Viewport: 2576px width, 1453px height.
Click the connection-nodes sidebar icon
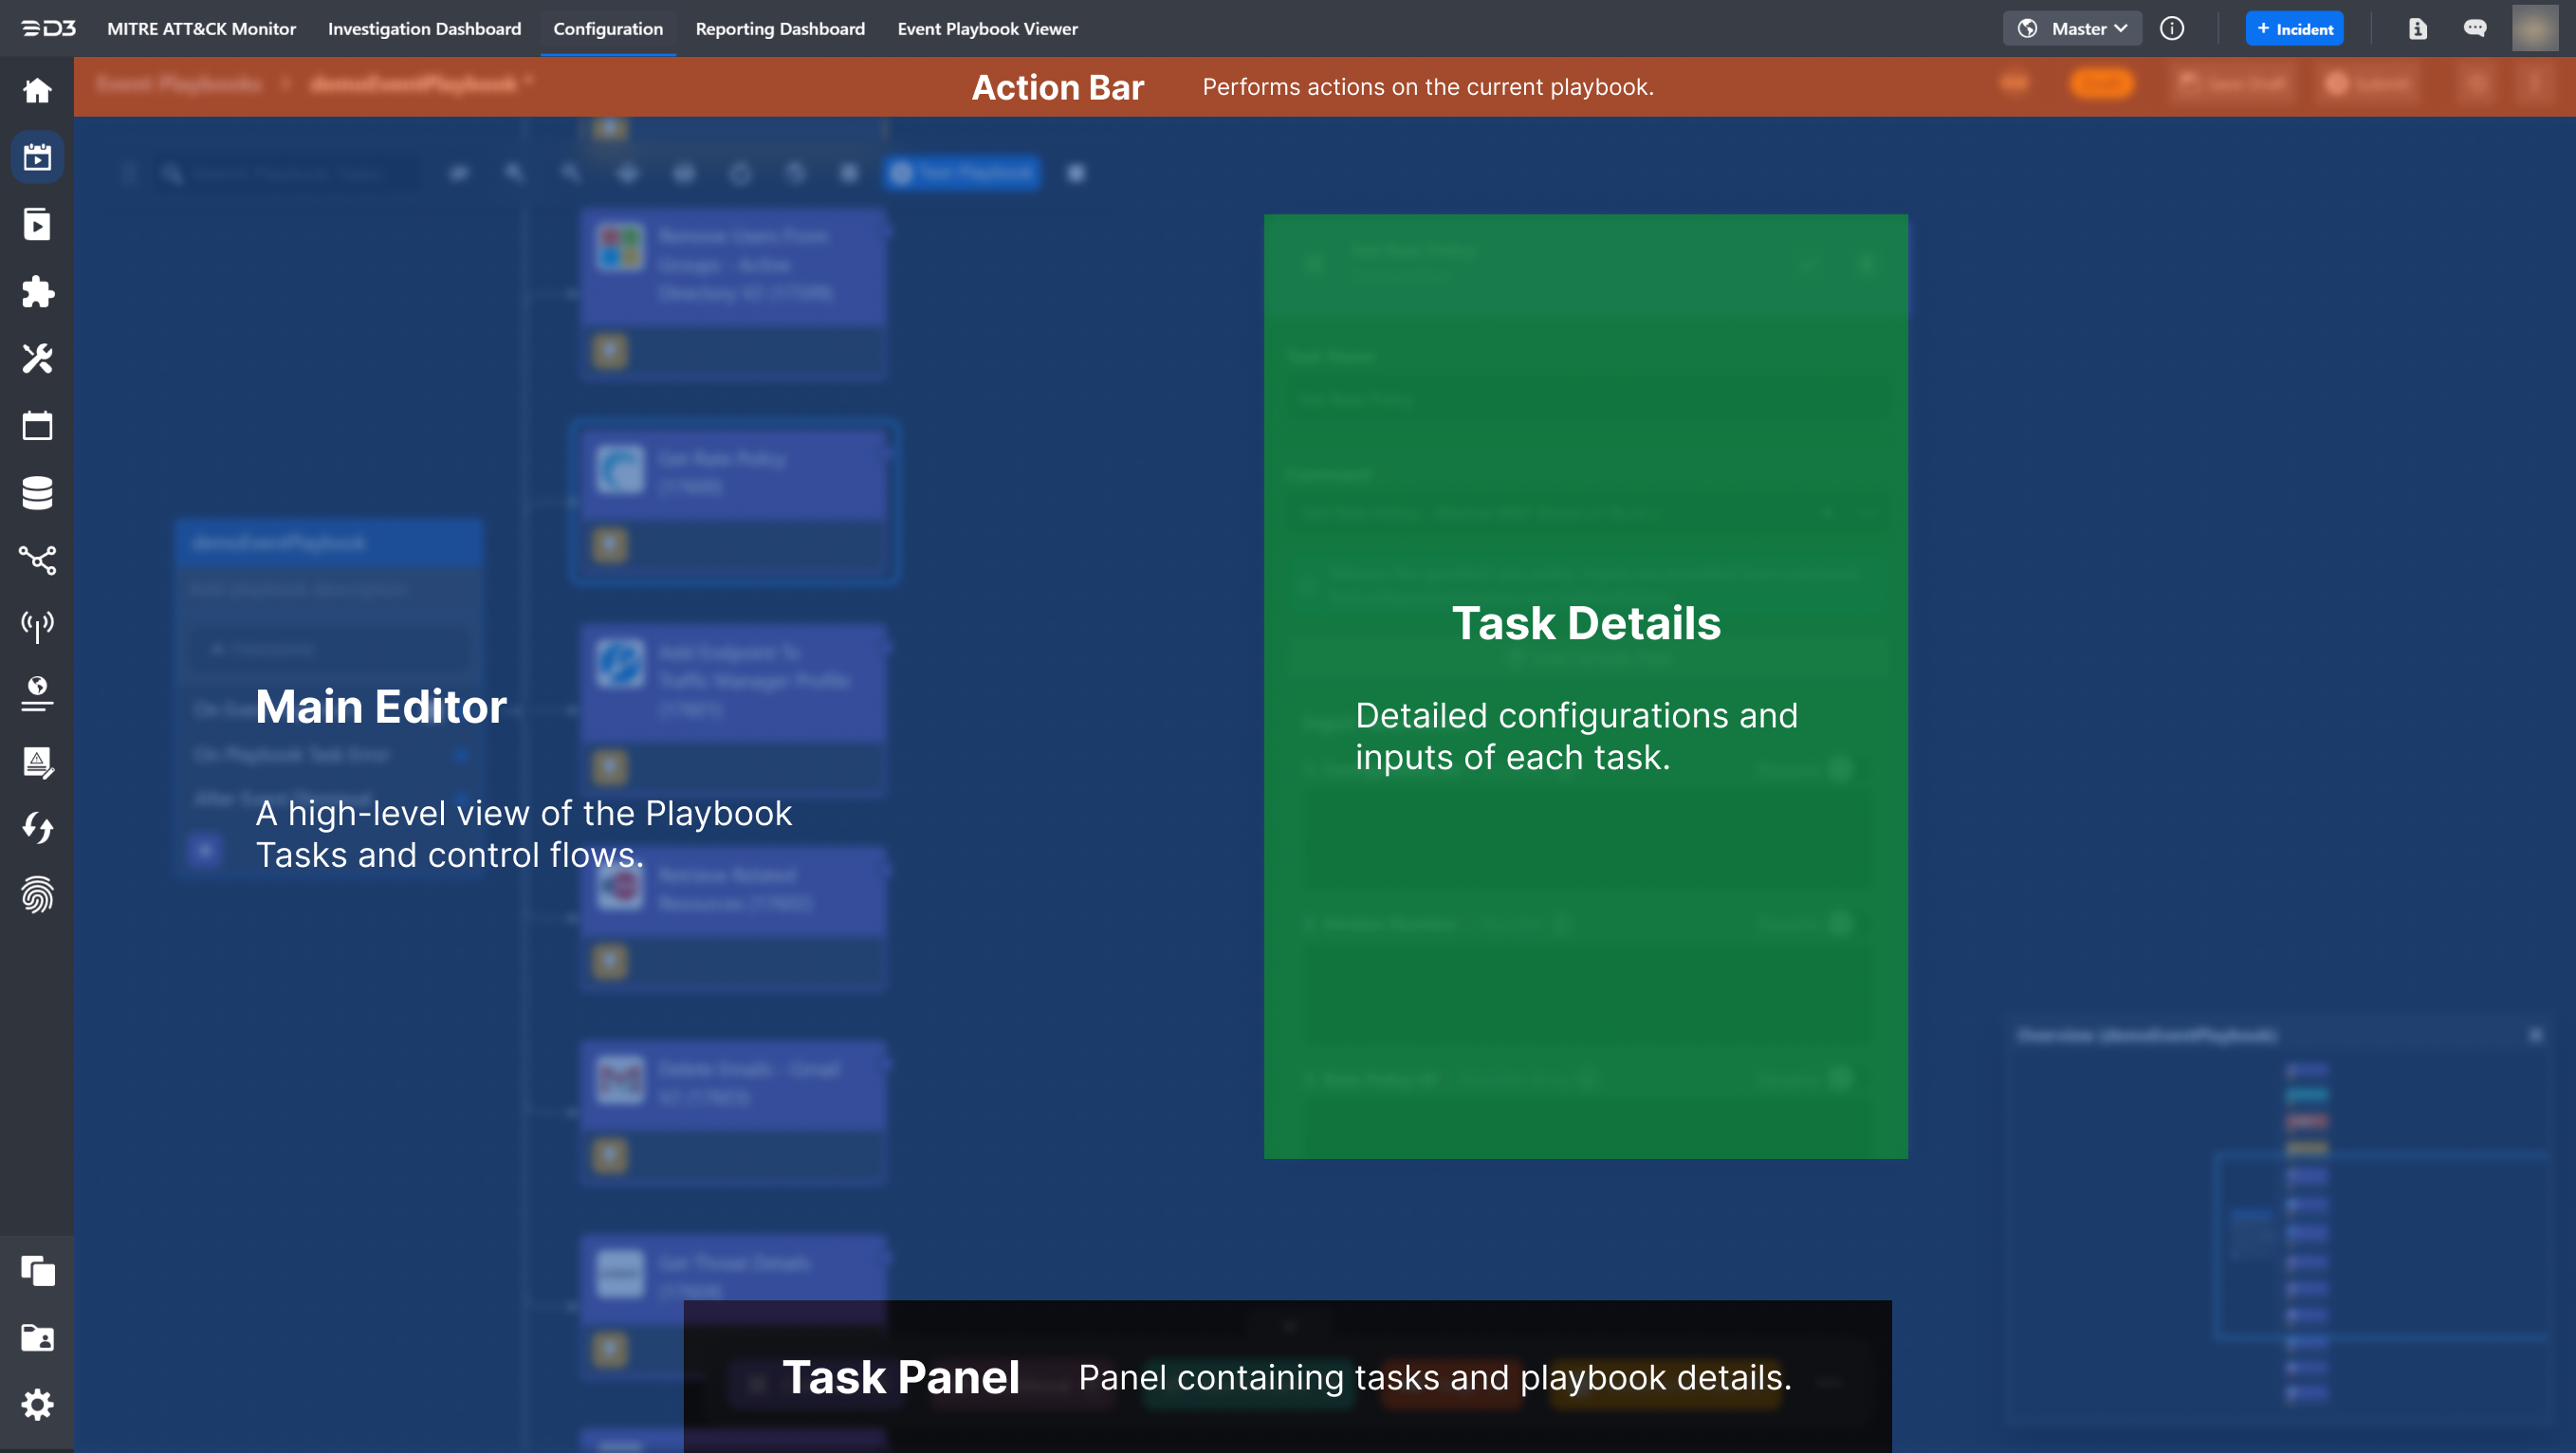pyautogui.click(x=37, y=561)
